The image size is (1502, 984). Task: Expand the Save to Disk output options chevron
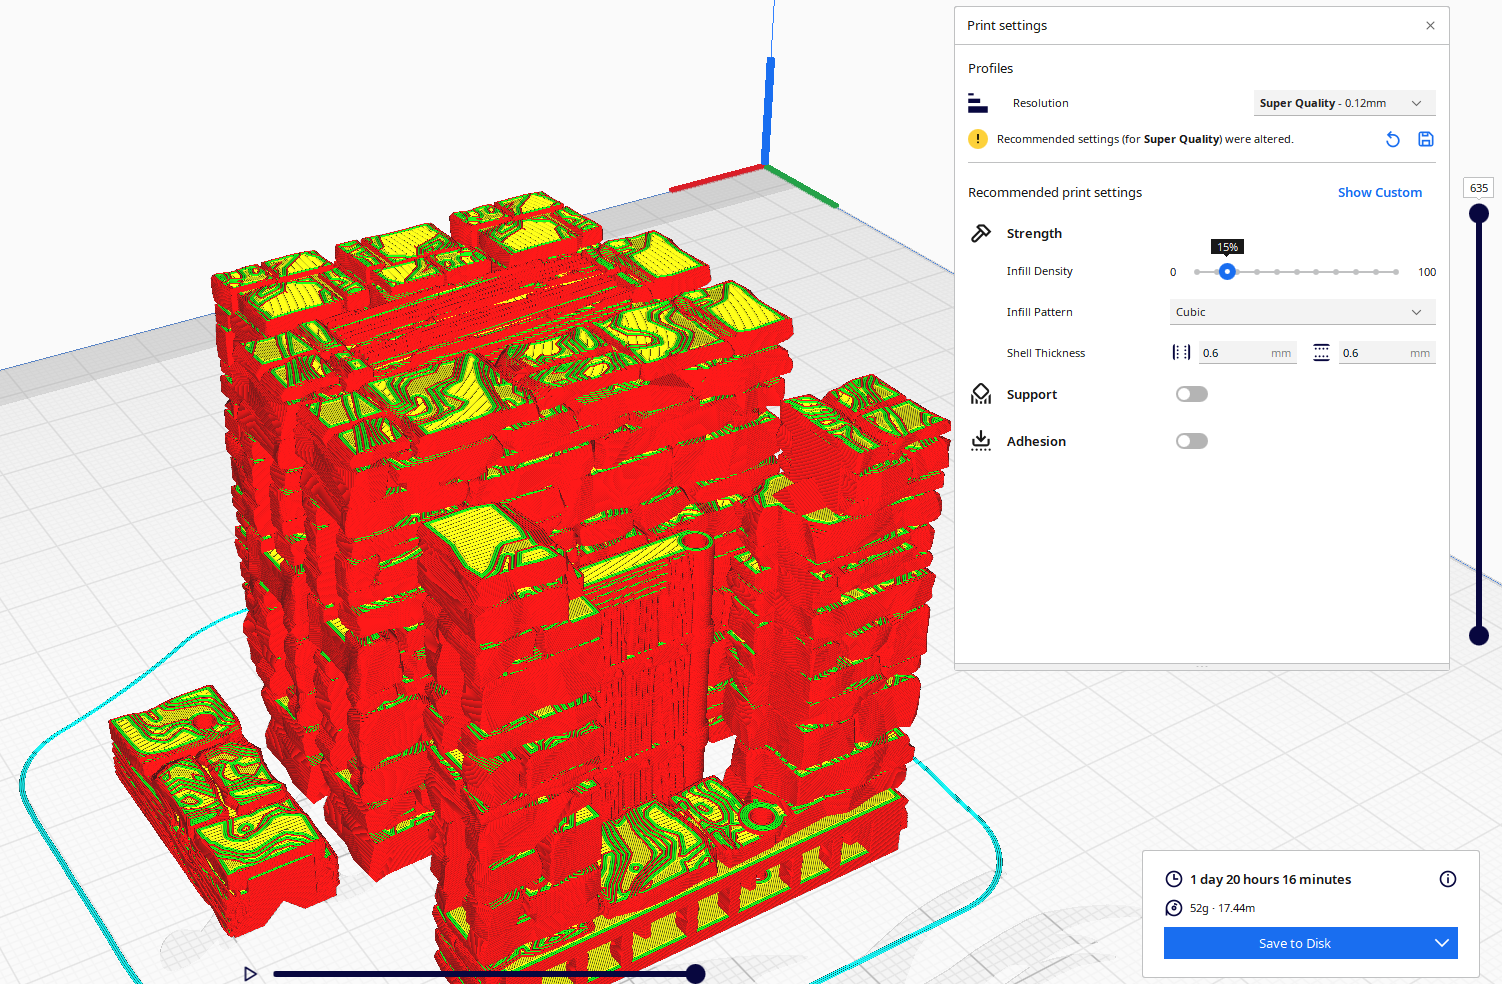(1441, 943)
